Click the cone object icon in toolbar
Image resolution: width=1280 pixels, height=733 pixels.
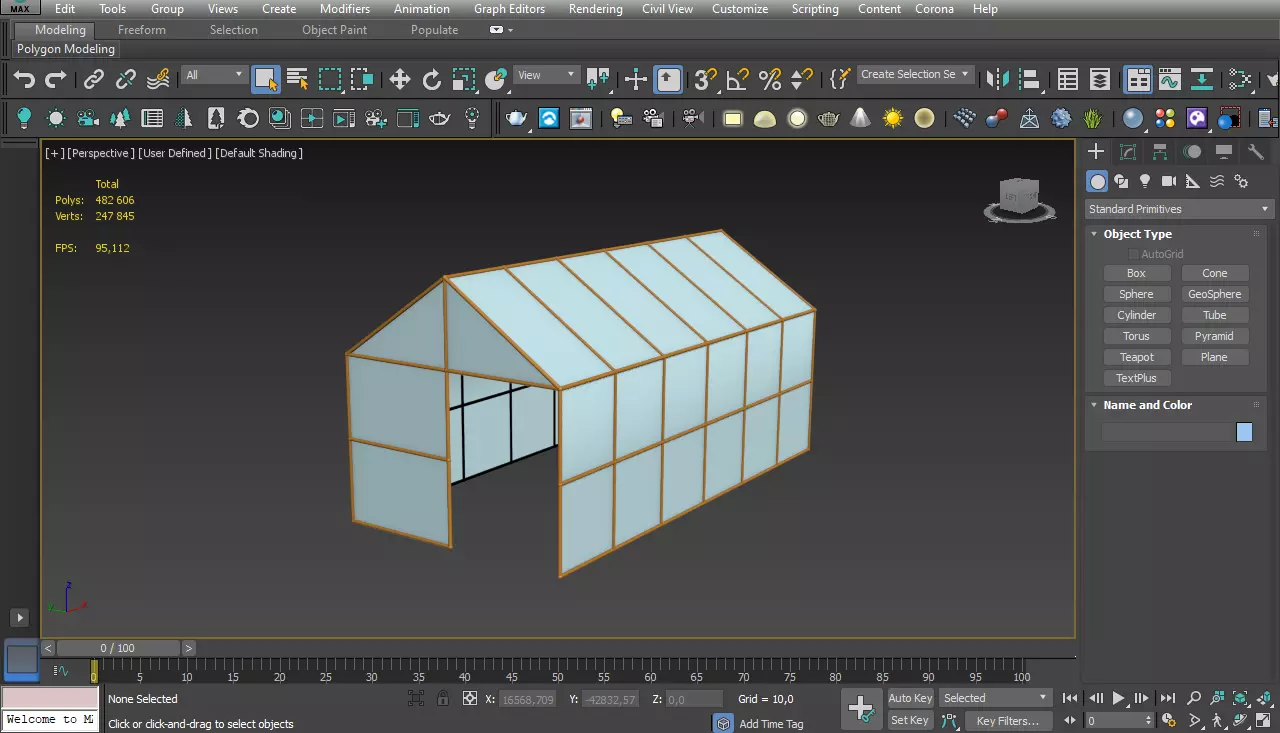(861, 119)
